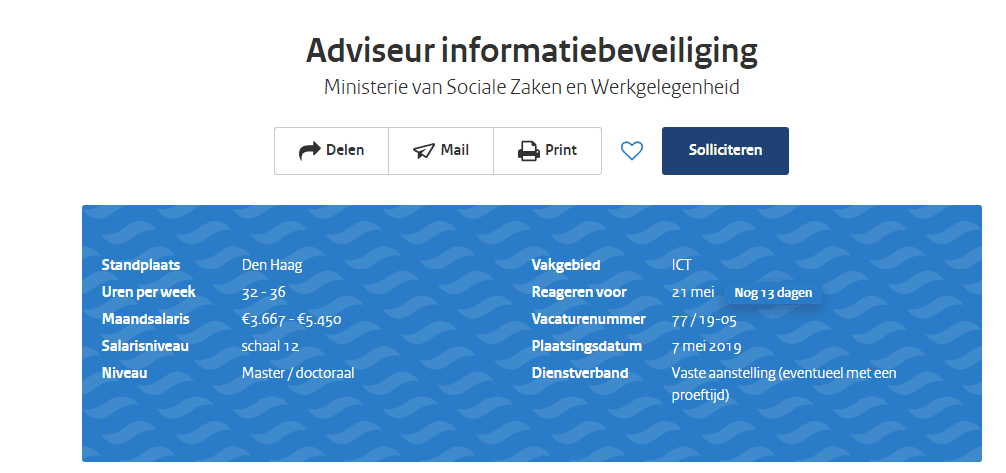Image resolution: width=1006 pixels, height=473 pixels.
Task: Click the 'Vaste aanstelling' employment text
Action: click(x=784, y=373)
